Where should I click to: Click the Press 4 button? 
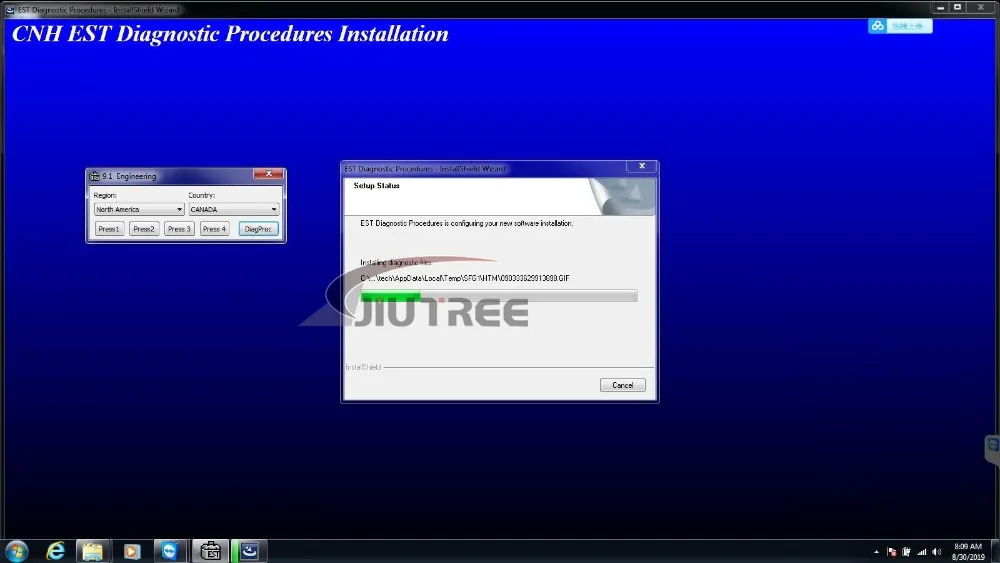click(214, 229)
